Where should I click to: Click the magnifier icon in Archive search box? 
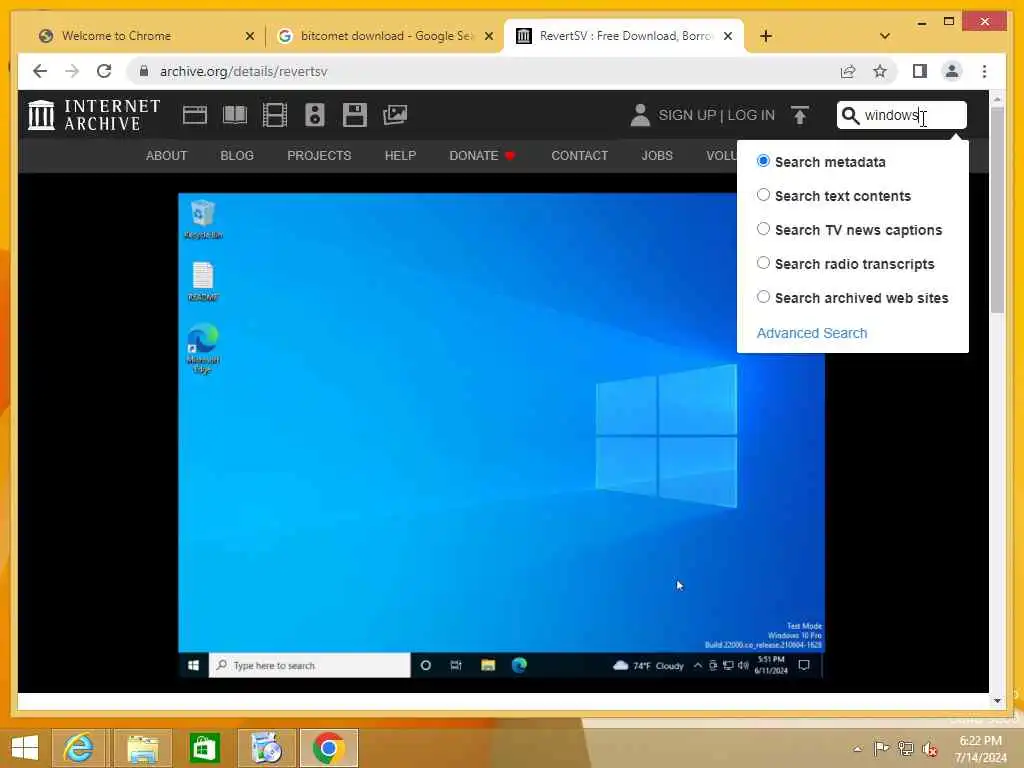coord(850,116)
